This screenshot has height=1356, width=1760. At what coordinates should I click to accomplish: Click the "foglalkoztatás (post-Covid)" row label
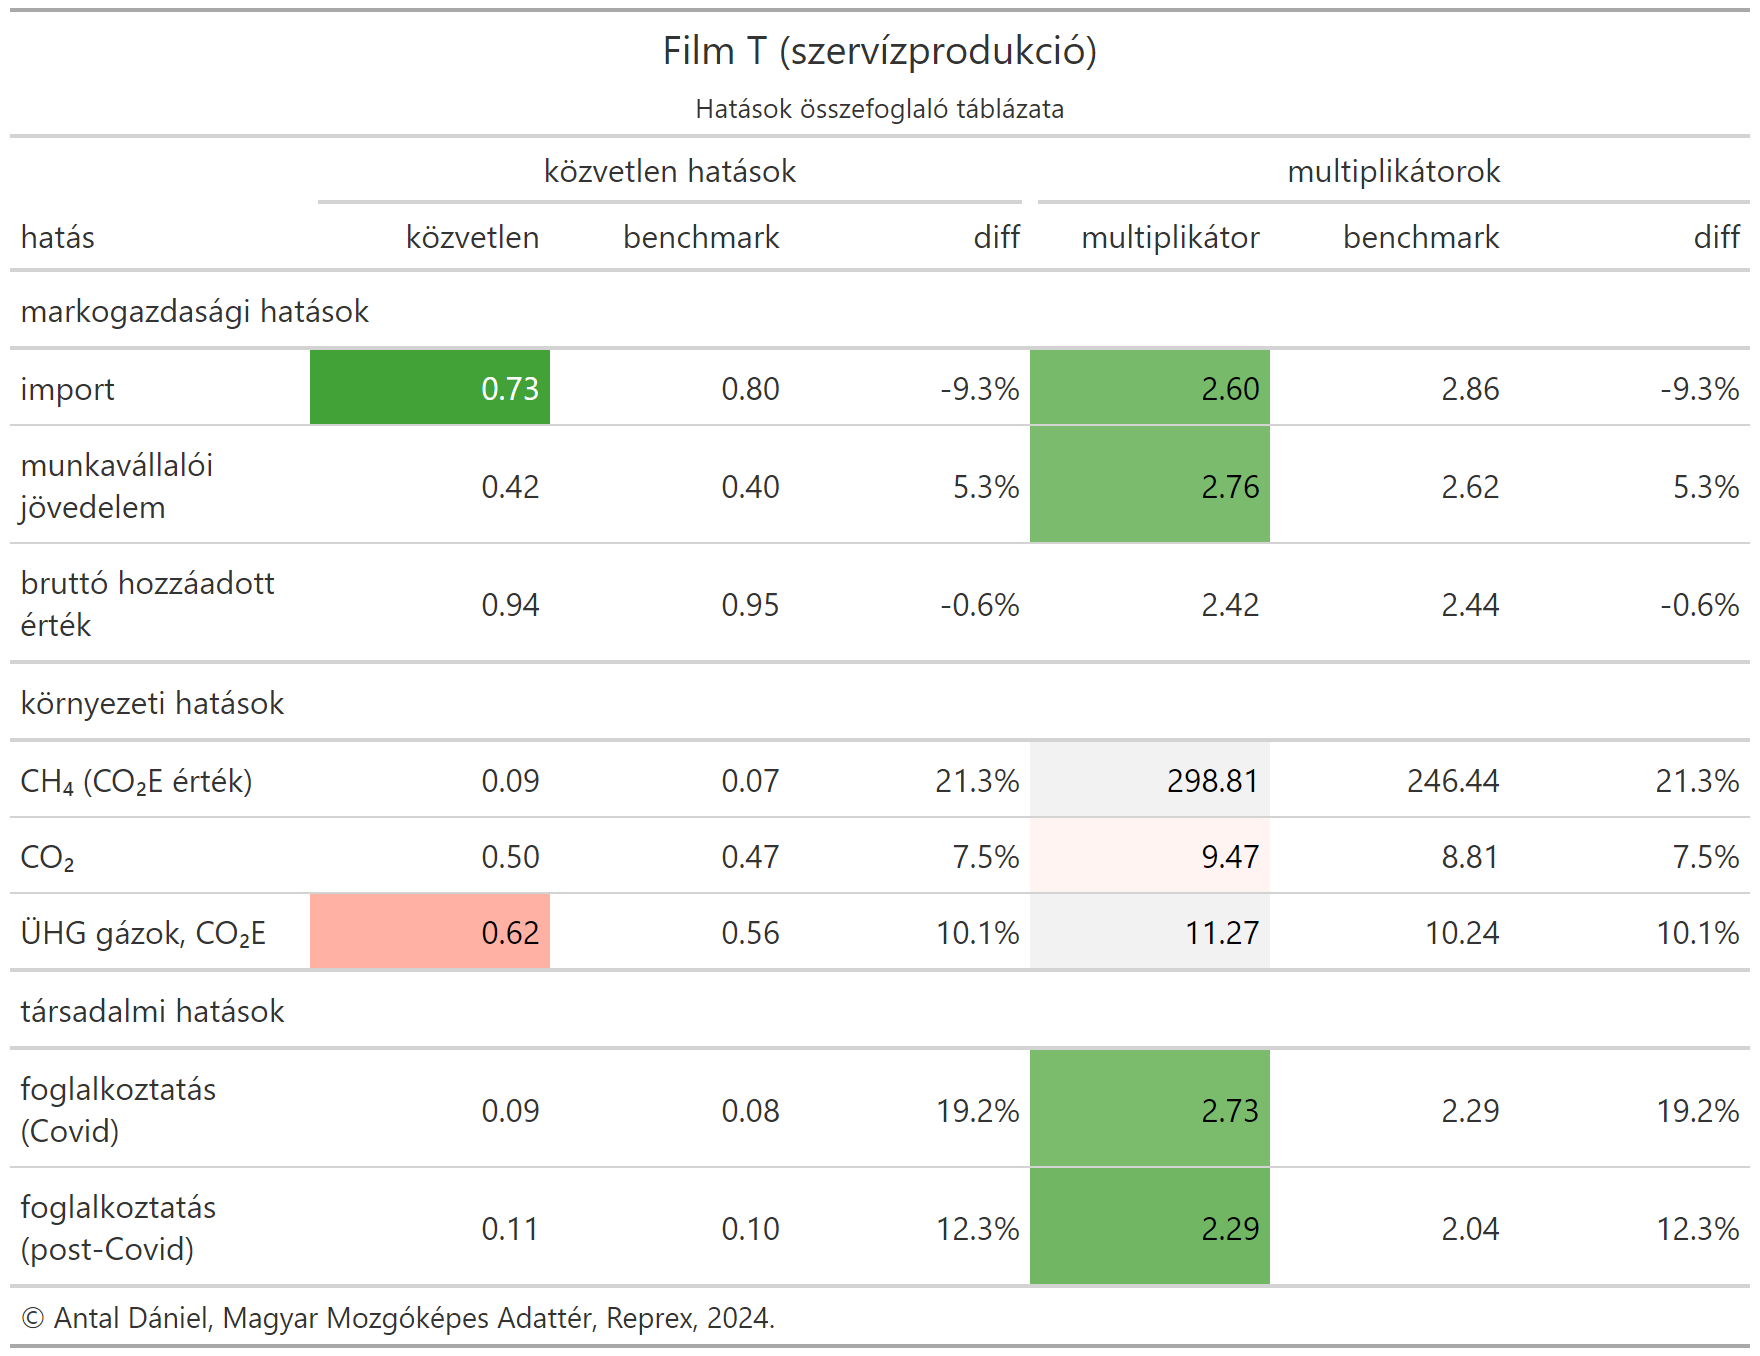pos(118,1228)
